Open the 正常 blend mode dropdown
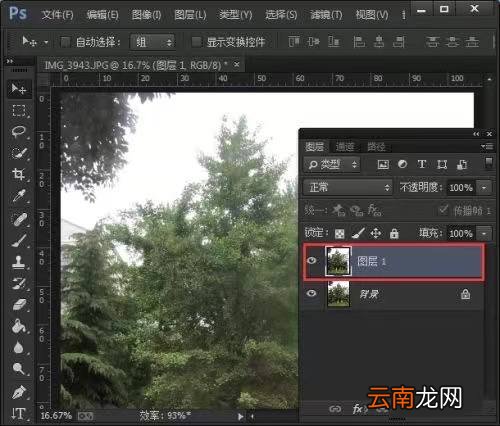500x426 pixels. coord(348,187)
